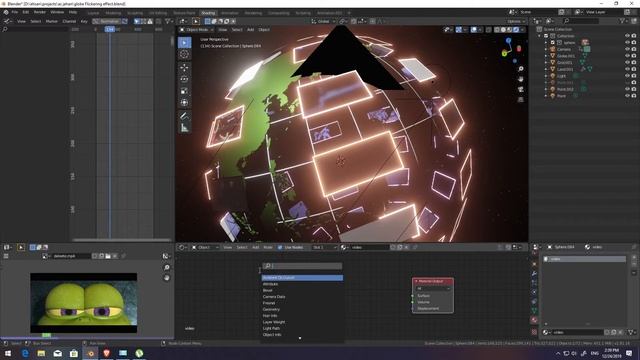Open Microsoft Edge from Windows taskbar
This screenshot has height=360, width=640.
[x=25, y=353]
